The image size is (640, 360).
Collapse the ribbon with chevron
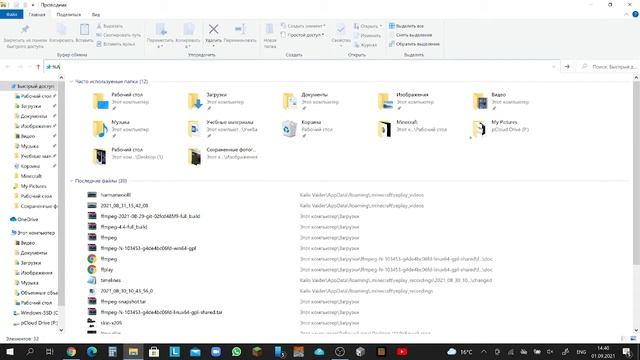click(x=627, y=14)
